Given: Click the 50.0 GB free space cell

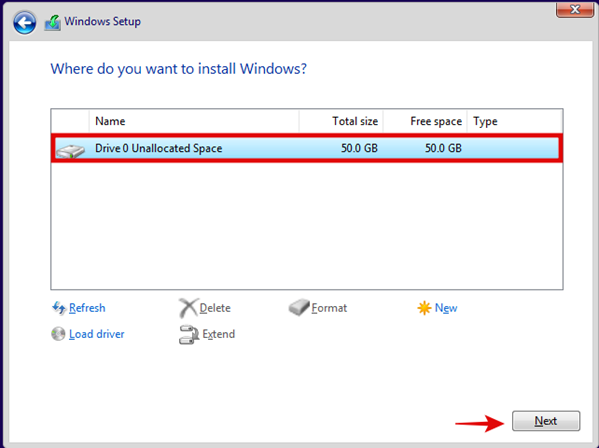Looking at the screenshot, I should [x=443, y=148].
